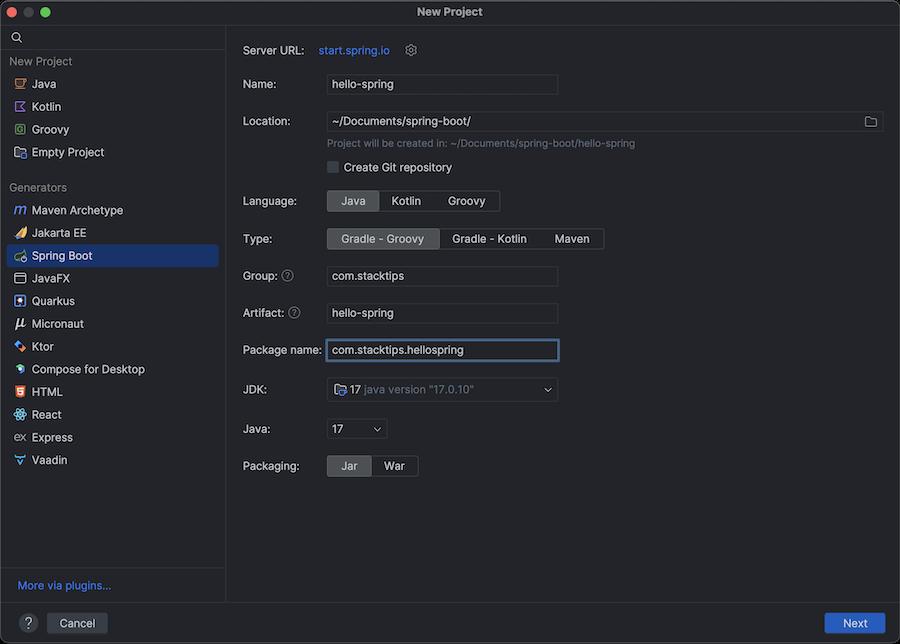Choose the Compose for Desktop icon

point(20,369)
